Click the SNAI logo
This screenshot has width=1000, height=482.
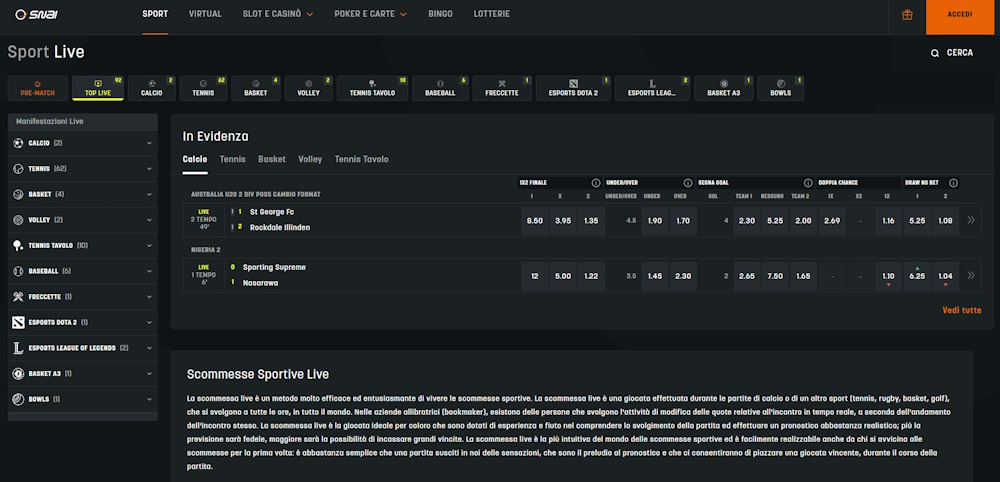pyautogui.click(x=36, y=14)
